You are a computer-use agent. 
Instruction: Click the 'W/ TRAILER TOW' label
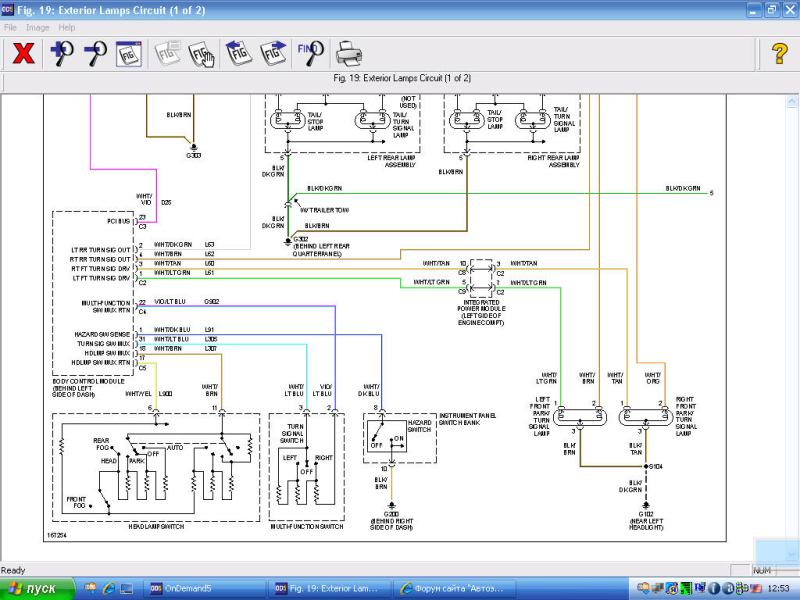point(324,210)
